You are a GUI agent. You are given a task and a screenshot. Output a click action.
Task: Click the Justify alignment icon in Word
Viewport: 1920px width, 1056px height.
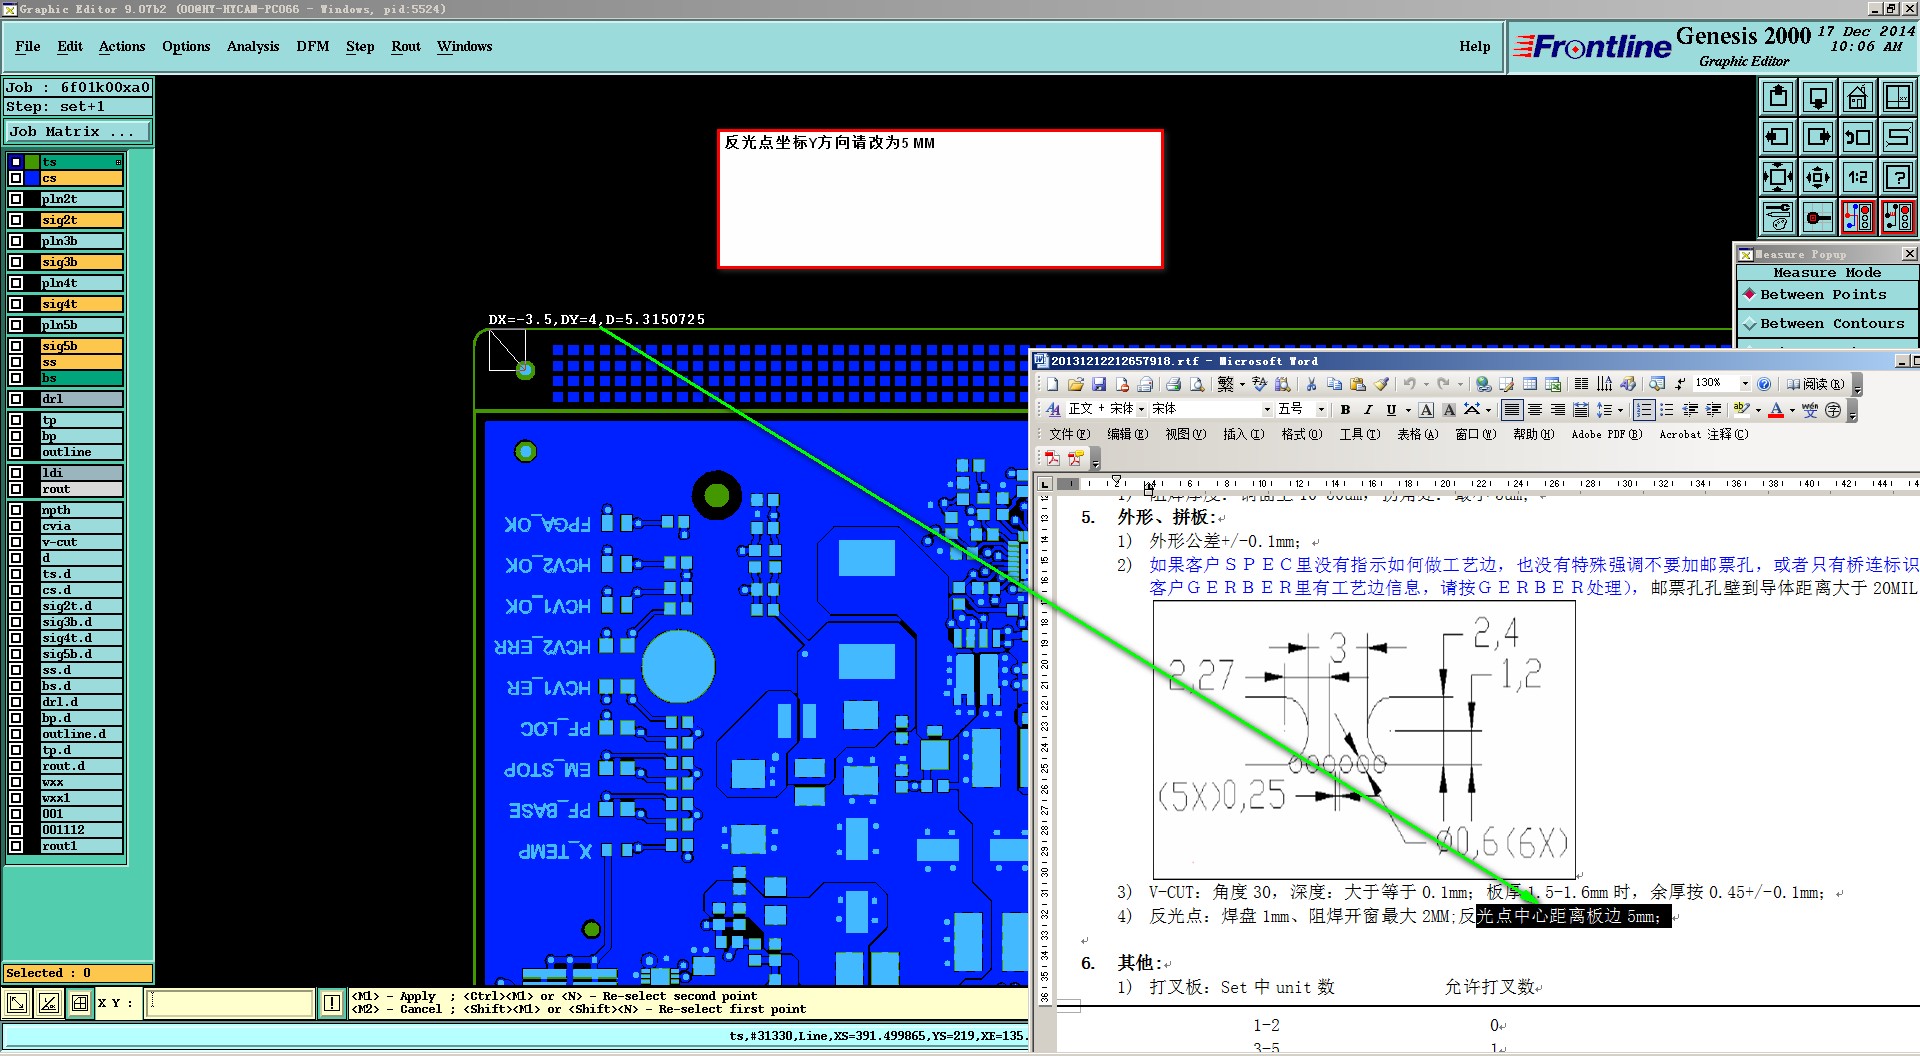(x=1512, y=409)
